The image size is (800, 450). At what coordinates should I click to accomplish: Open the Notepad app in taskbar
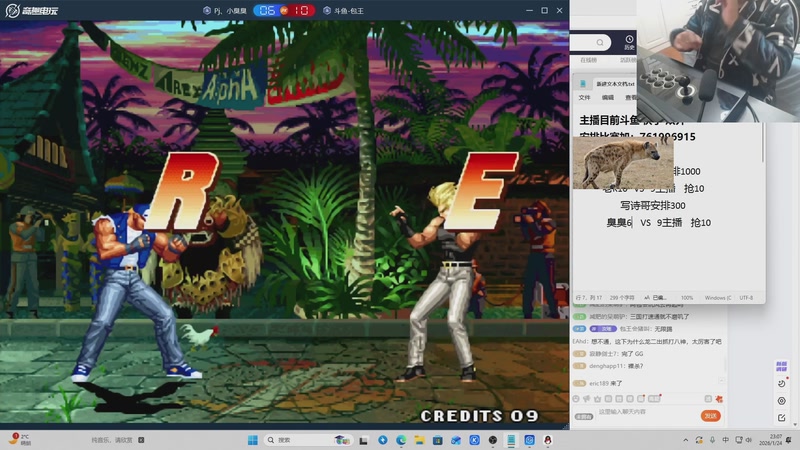click(511, 440)
